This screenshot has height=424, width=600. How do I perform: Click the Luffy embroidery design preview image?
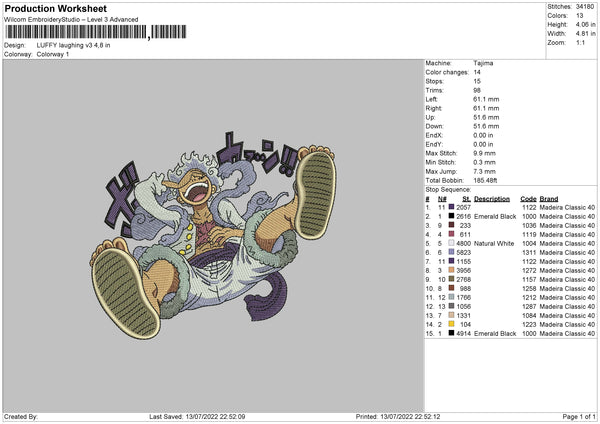coord(214,235)
